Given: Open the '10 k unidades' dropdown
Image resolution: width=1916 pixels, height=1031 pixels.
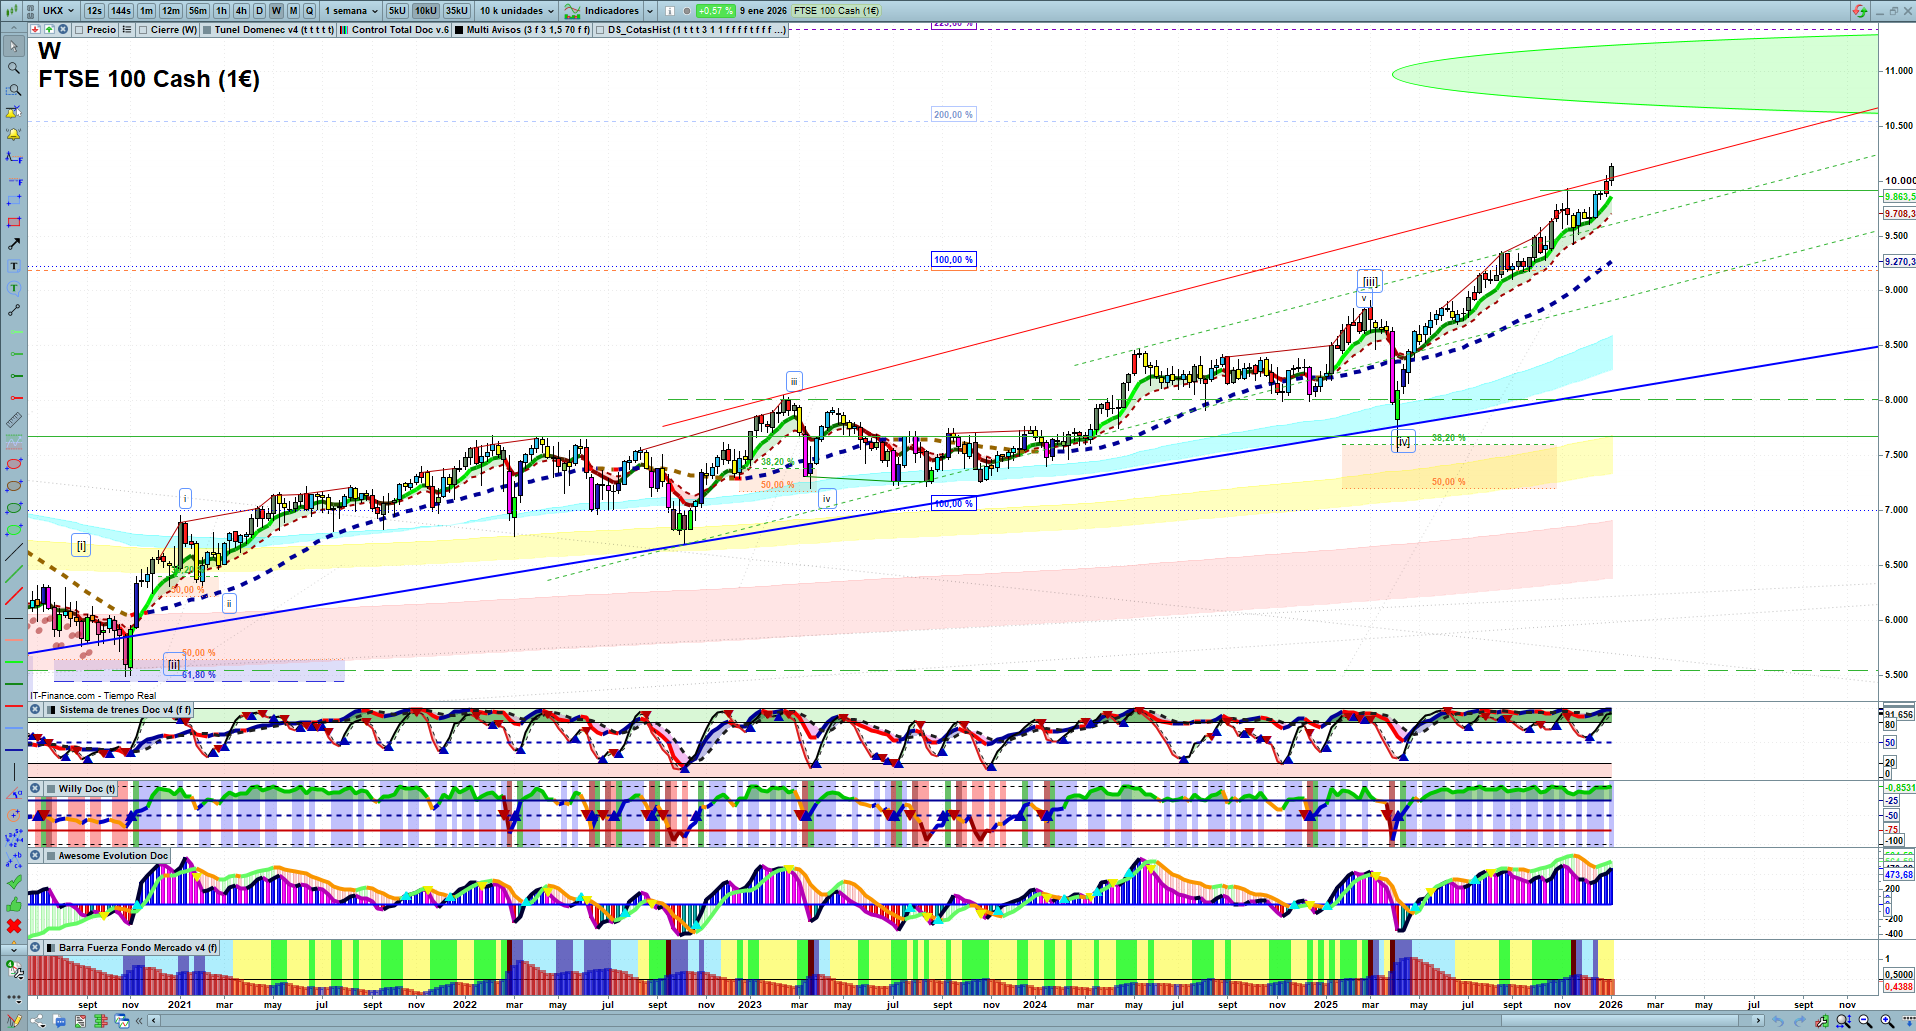Looking at the screenshot, I should click(516, 11).
